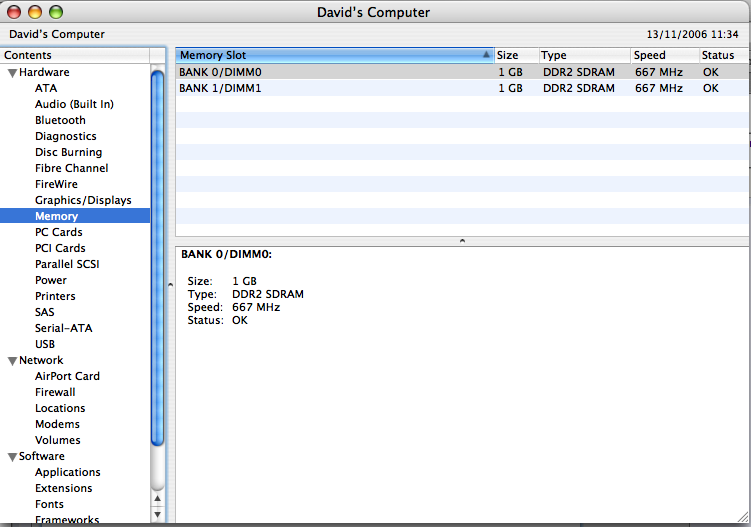The width and height of the screenshot is (751, 527).
Task: Select BANK 1/DIMM1 row
Action: (x=462, y=88)
